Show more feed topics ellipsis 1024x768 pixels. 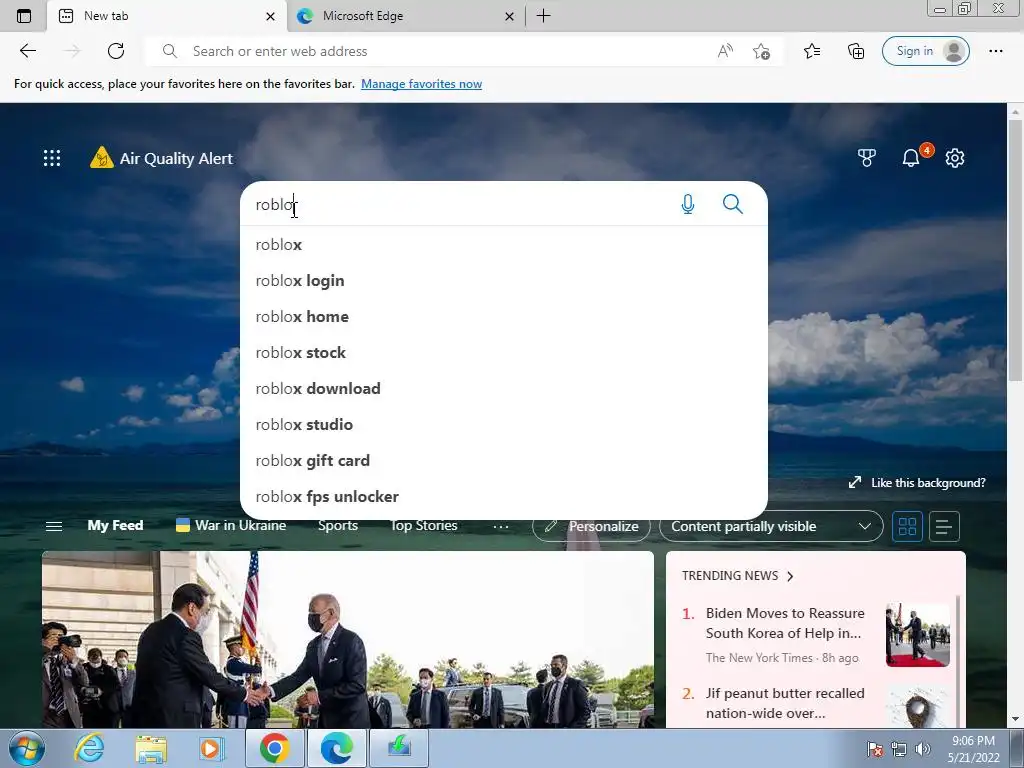(501, 526)
